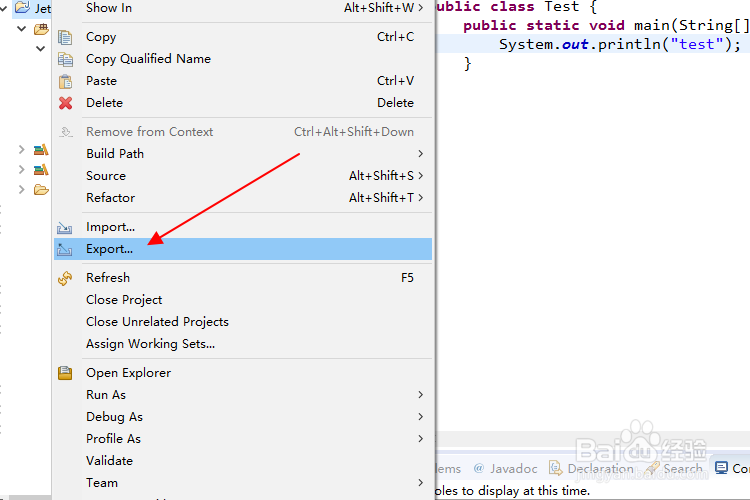Viewport: 750px width, 500px height.
Task: Collapse the package node under Jet
Action: coord(22,29)
